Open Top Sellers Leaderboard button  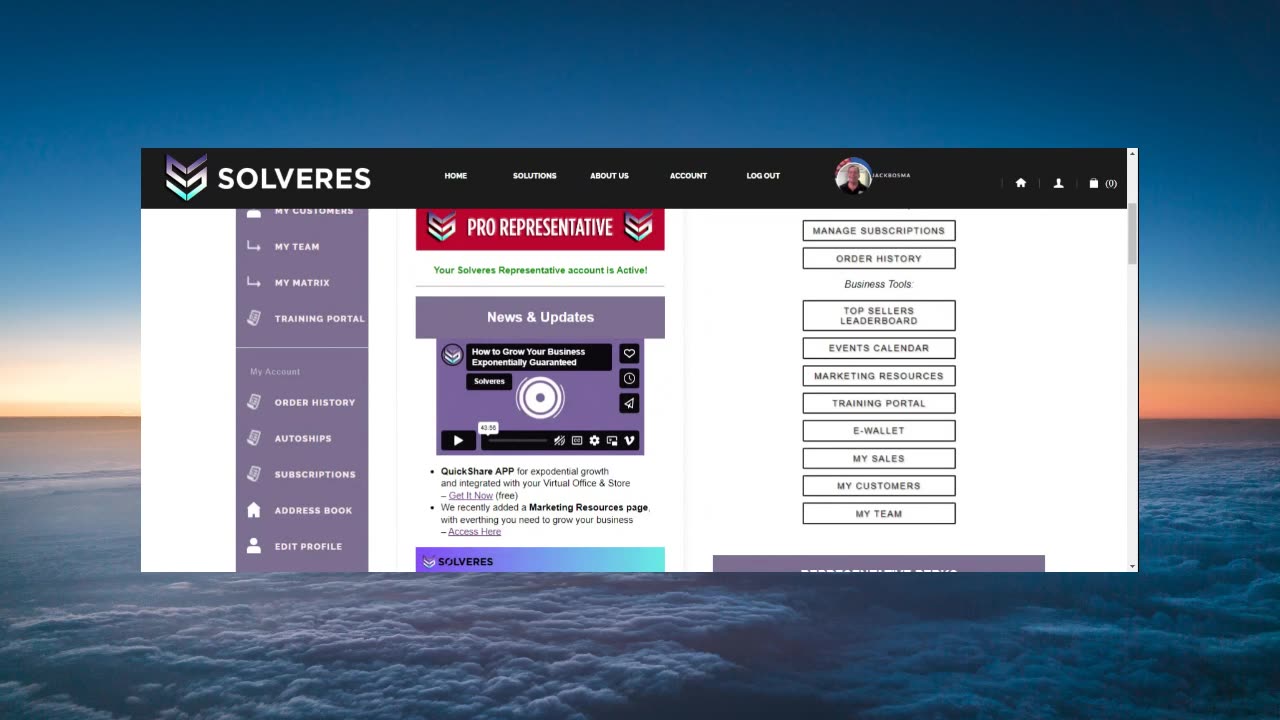pos(879,316)
